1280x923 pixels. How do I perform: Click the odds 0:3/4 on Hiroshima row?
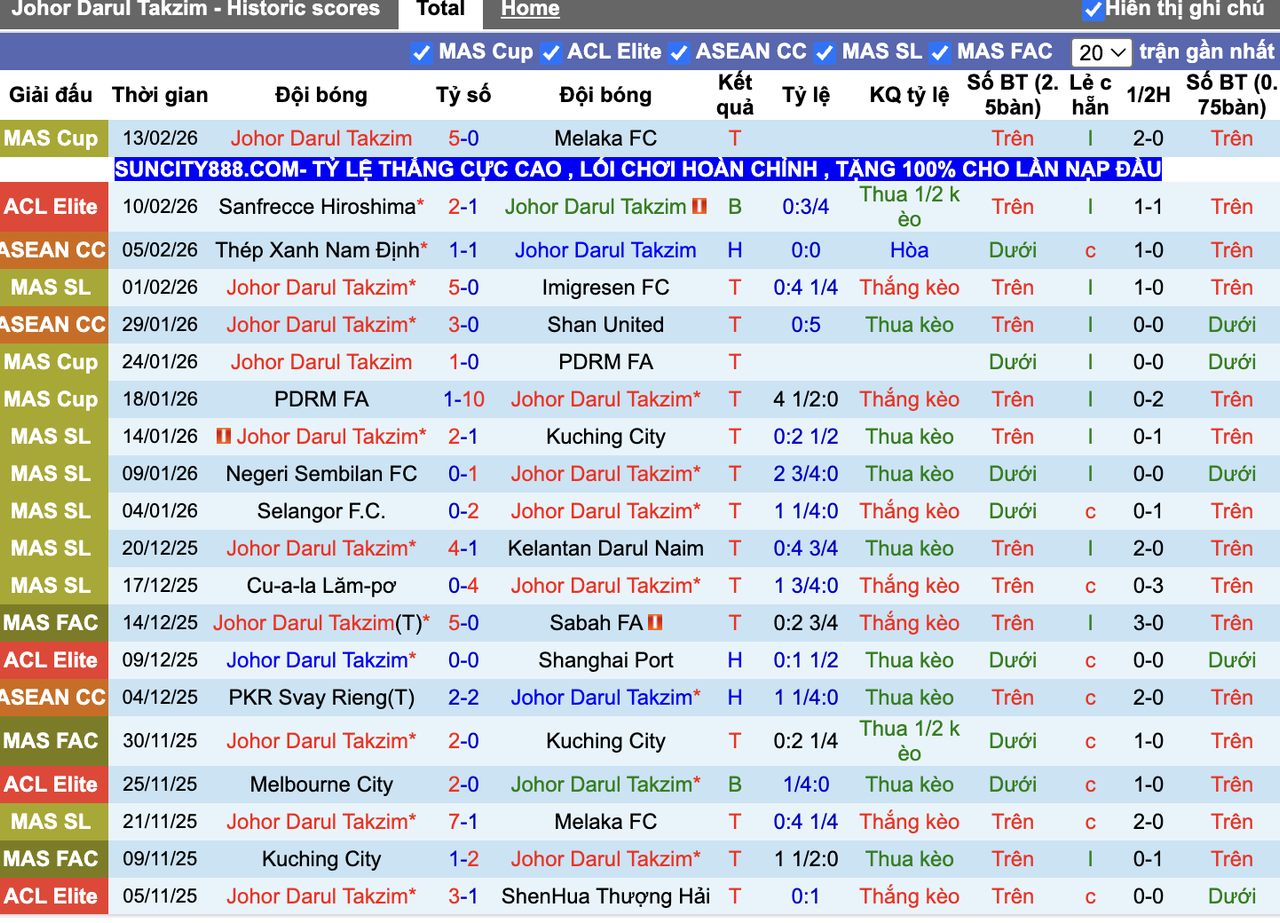click(806, 206)
